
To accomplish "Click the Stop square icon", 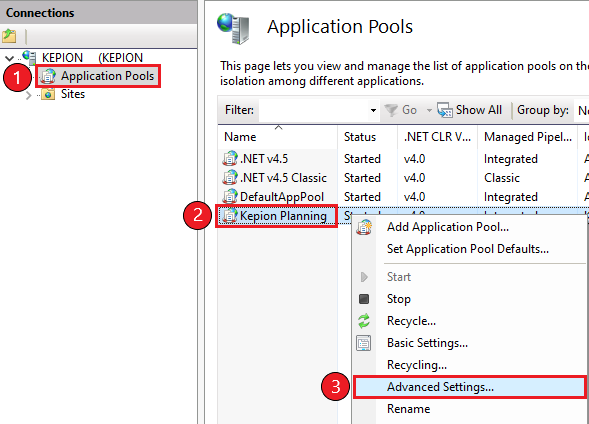I will (x=364, y=299).
